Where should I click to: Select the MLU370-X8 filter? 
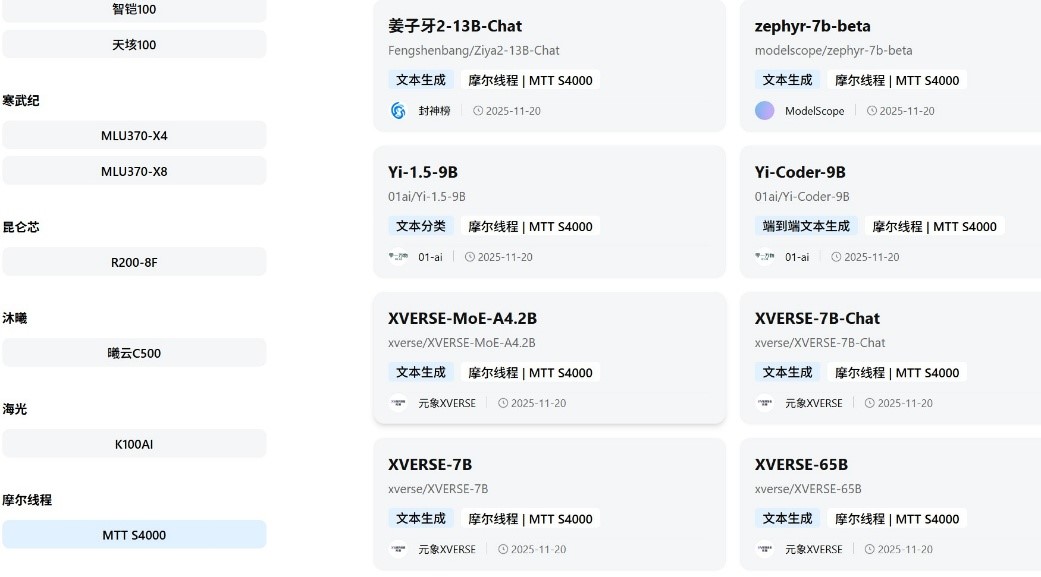(x=134, y=171)
